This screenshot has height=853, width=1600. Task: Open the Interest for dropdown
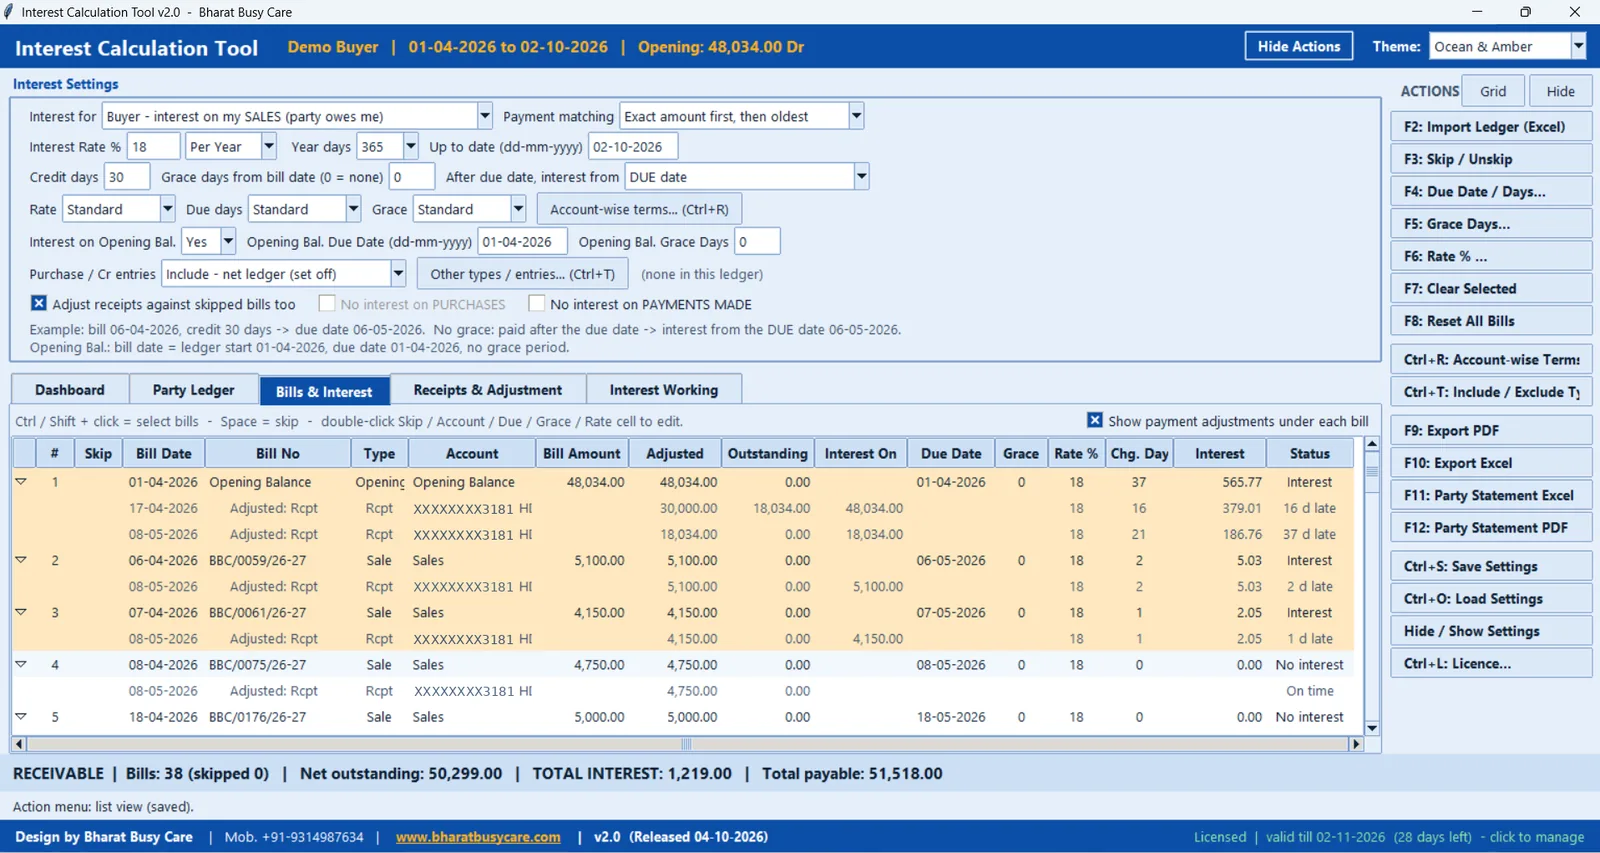tap(484, 116)
